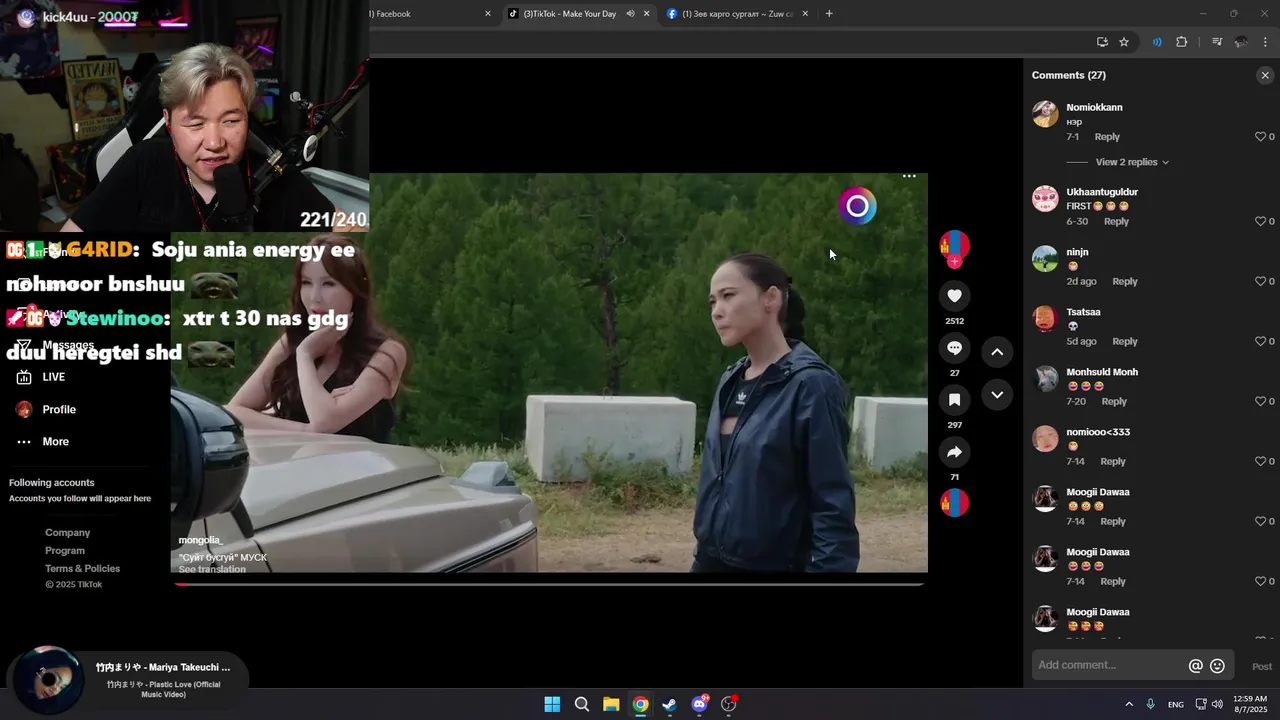1280x720 pixels.
Task: Open Discord from the taskbar
Action: point(699,704)
